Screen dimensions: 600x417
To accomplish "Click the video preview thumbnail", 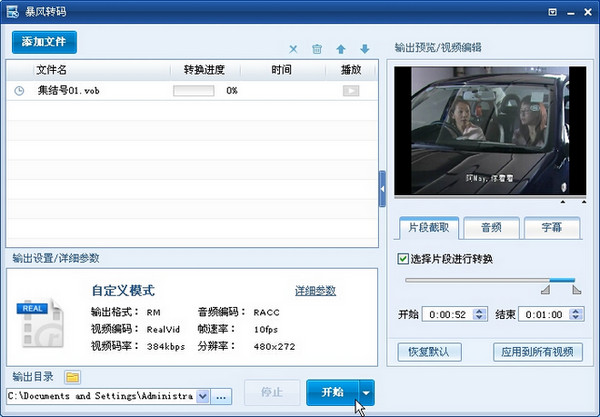I will click(x=490, y=131).
